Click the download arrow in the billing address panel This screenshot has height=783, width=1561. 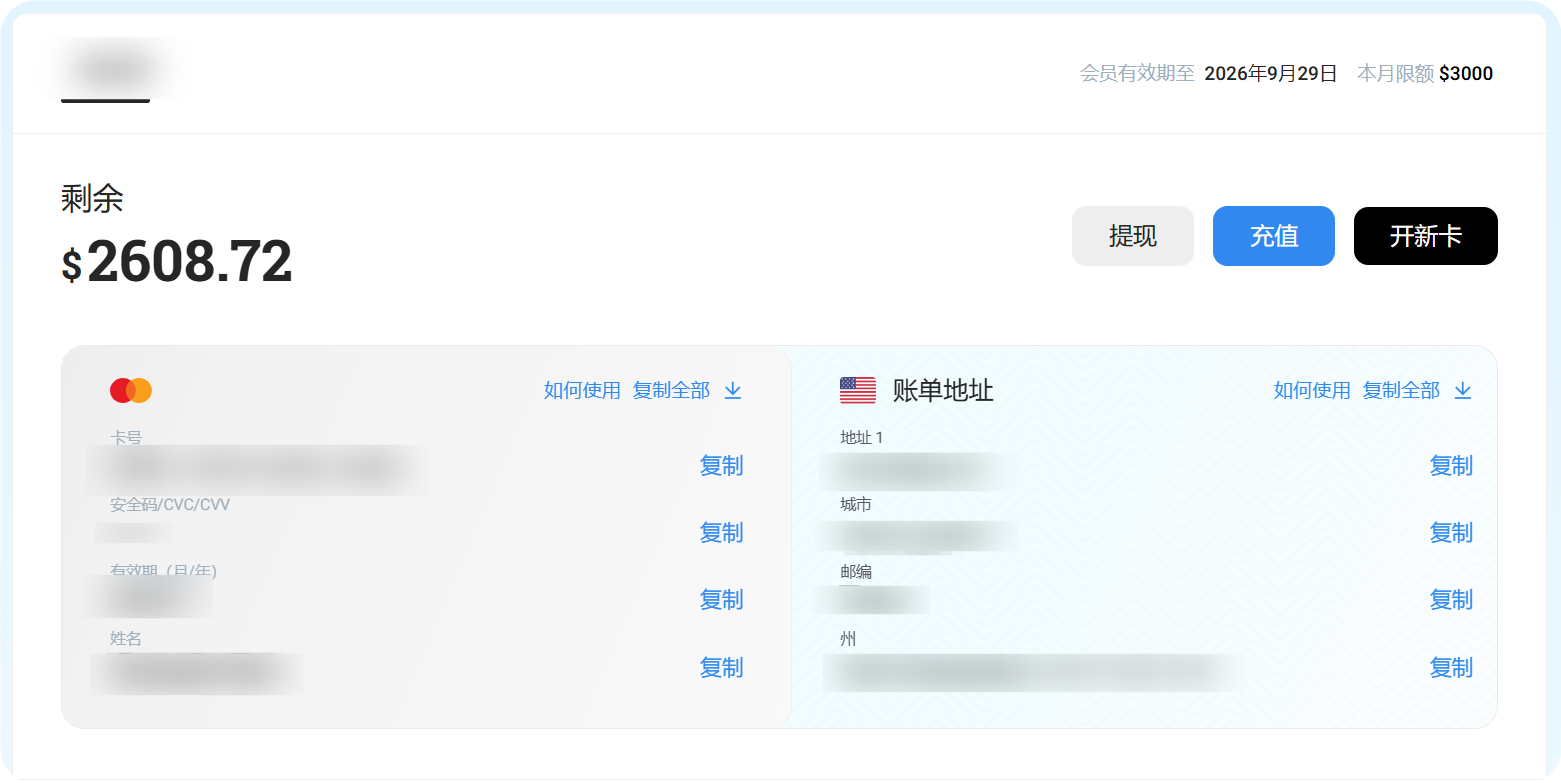click(1463, 390)
